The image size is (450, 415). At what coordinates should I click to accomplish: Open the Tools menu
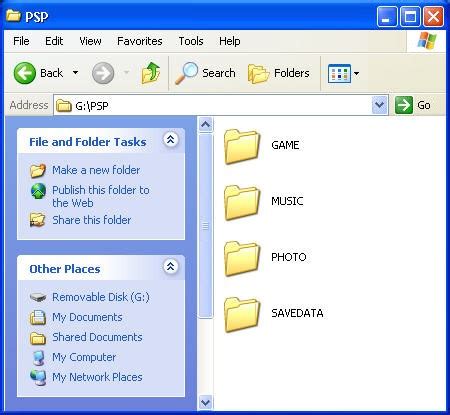191,41
